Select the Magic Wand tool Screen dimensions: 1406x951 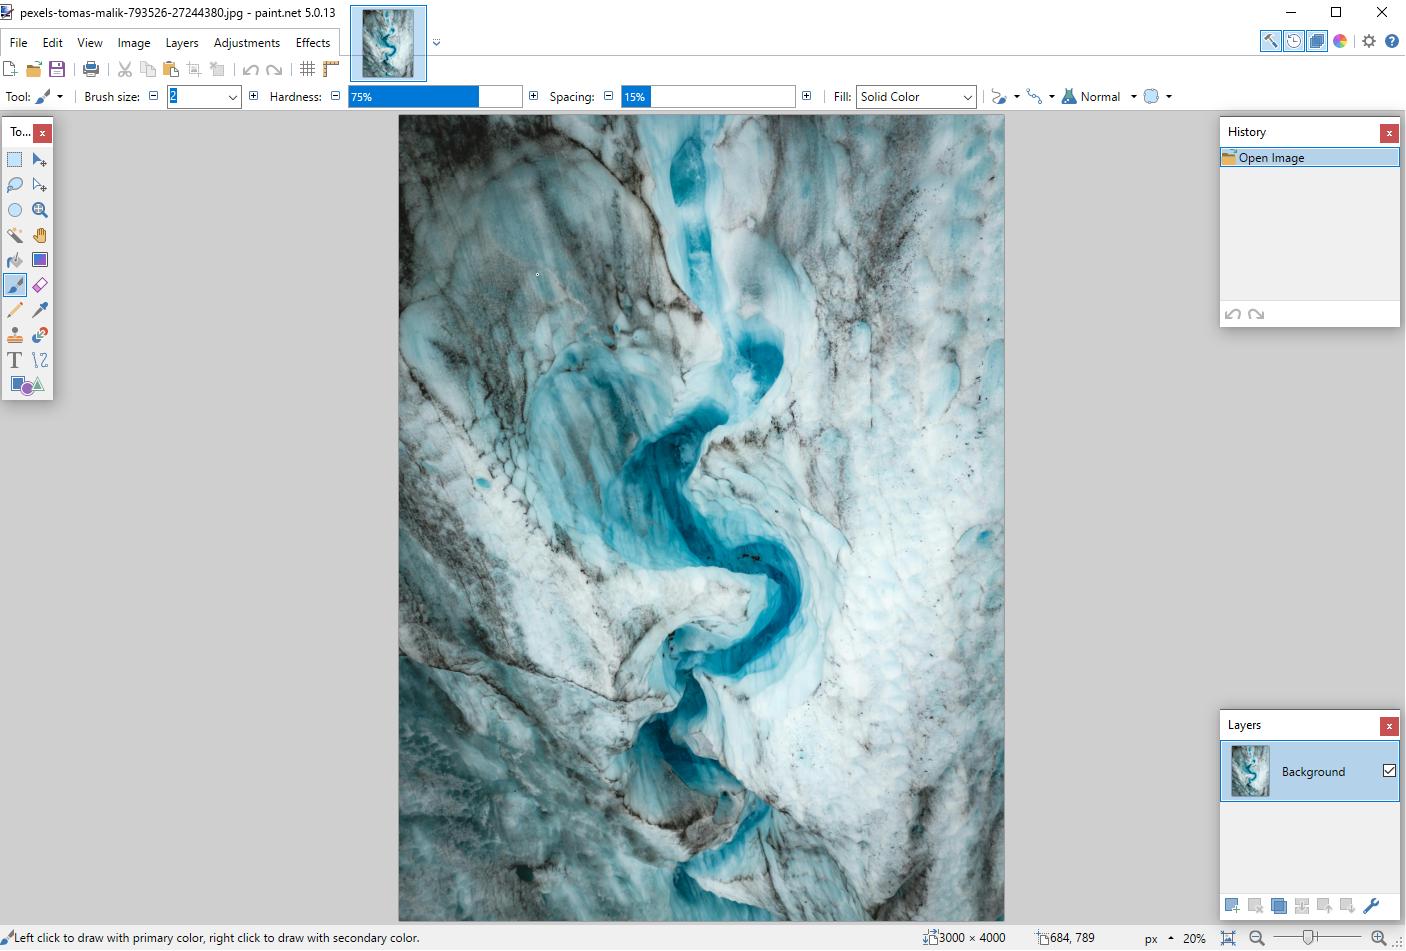[x=14, y=235]
